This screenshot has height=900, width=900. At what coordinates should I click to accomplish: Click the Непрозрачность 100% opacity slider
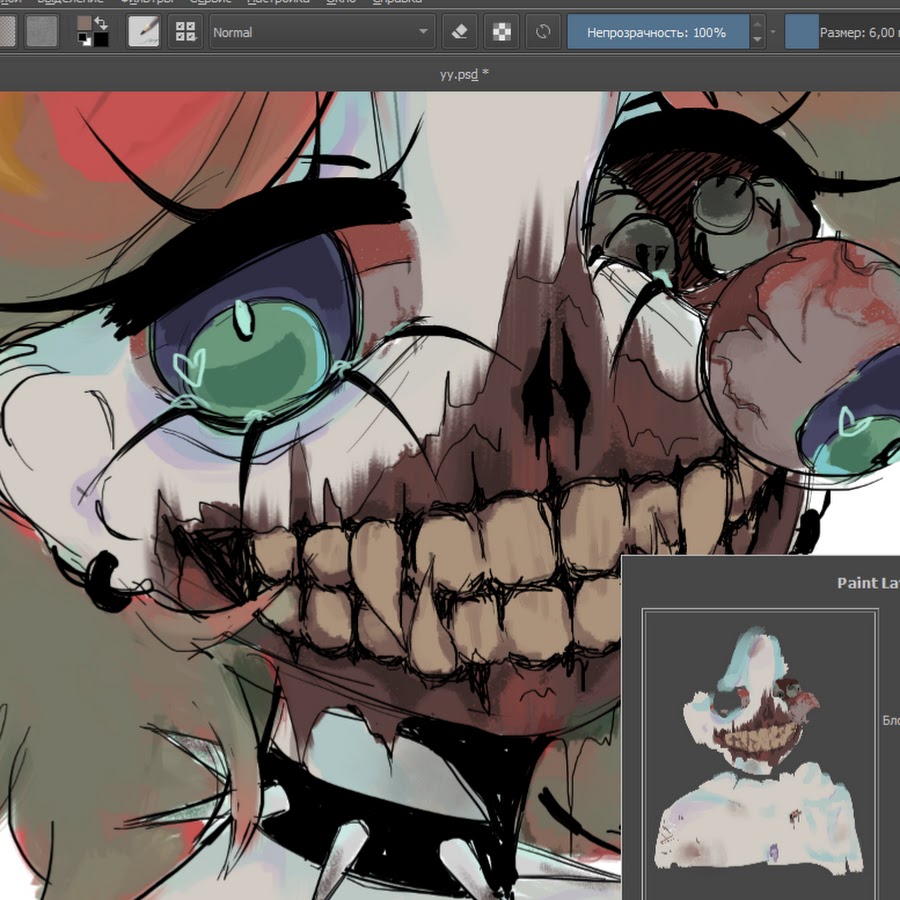coord(658,32)
